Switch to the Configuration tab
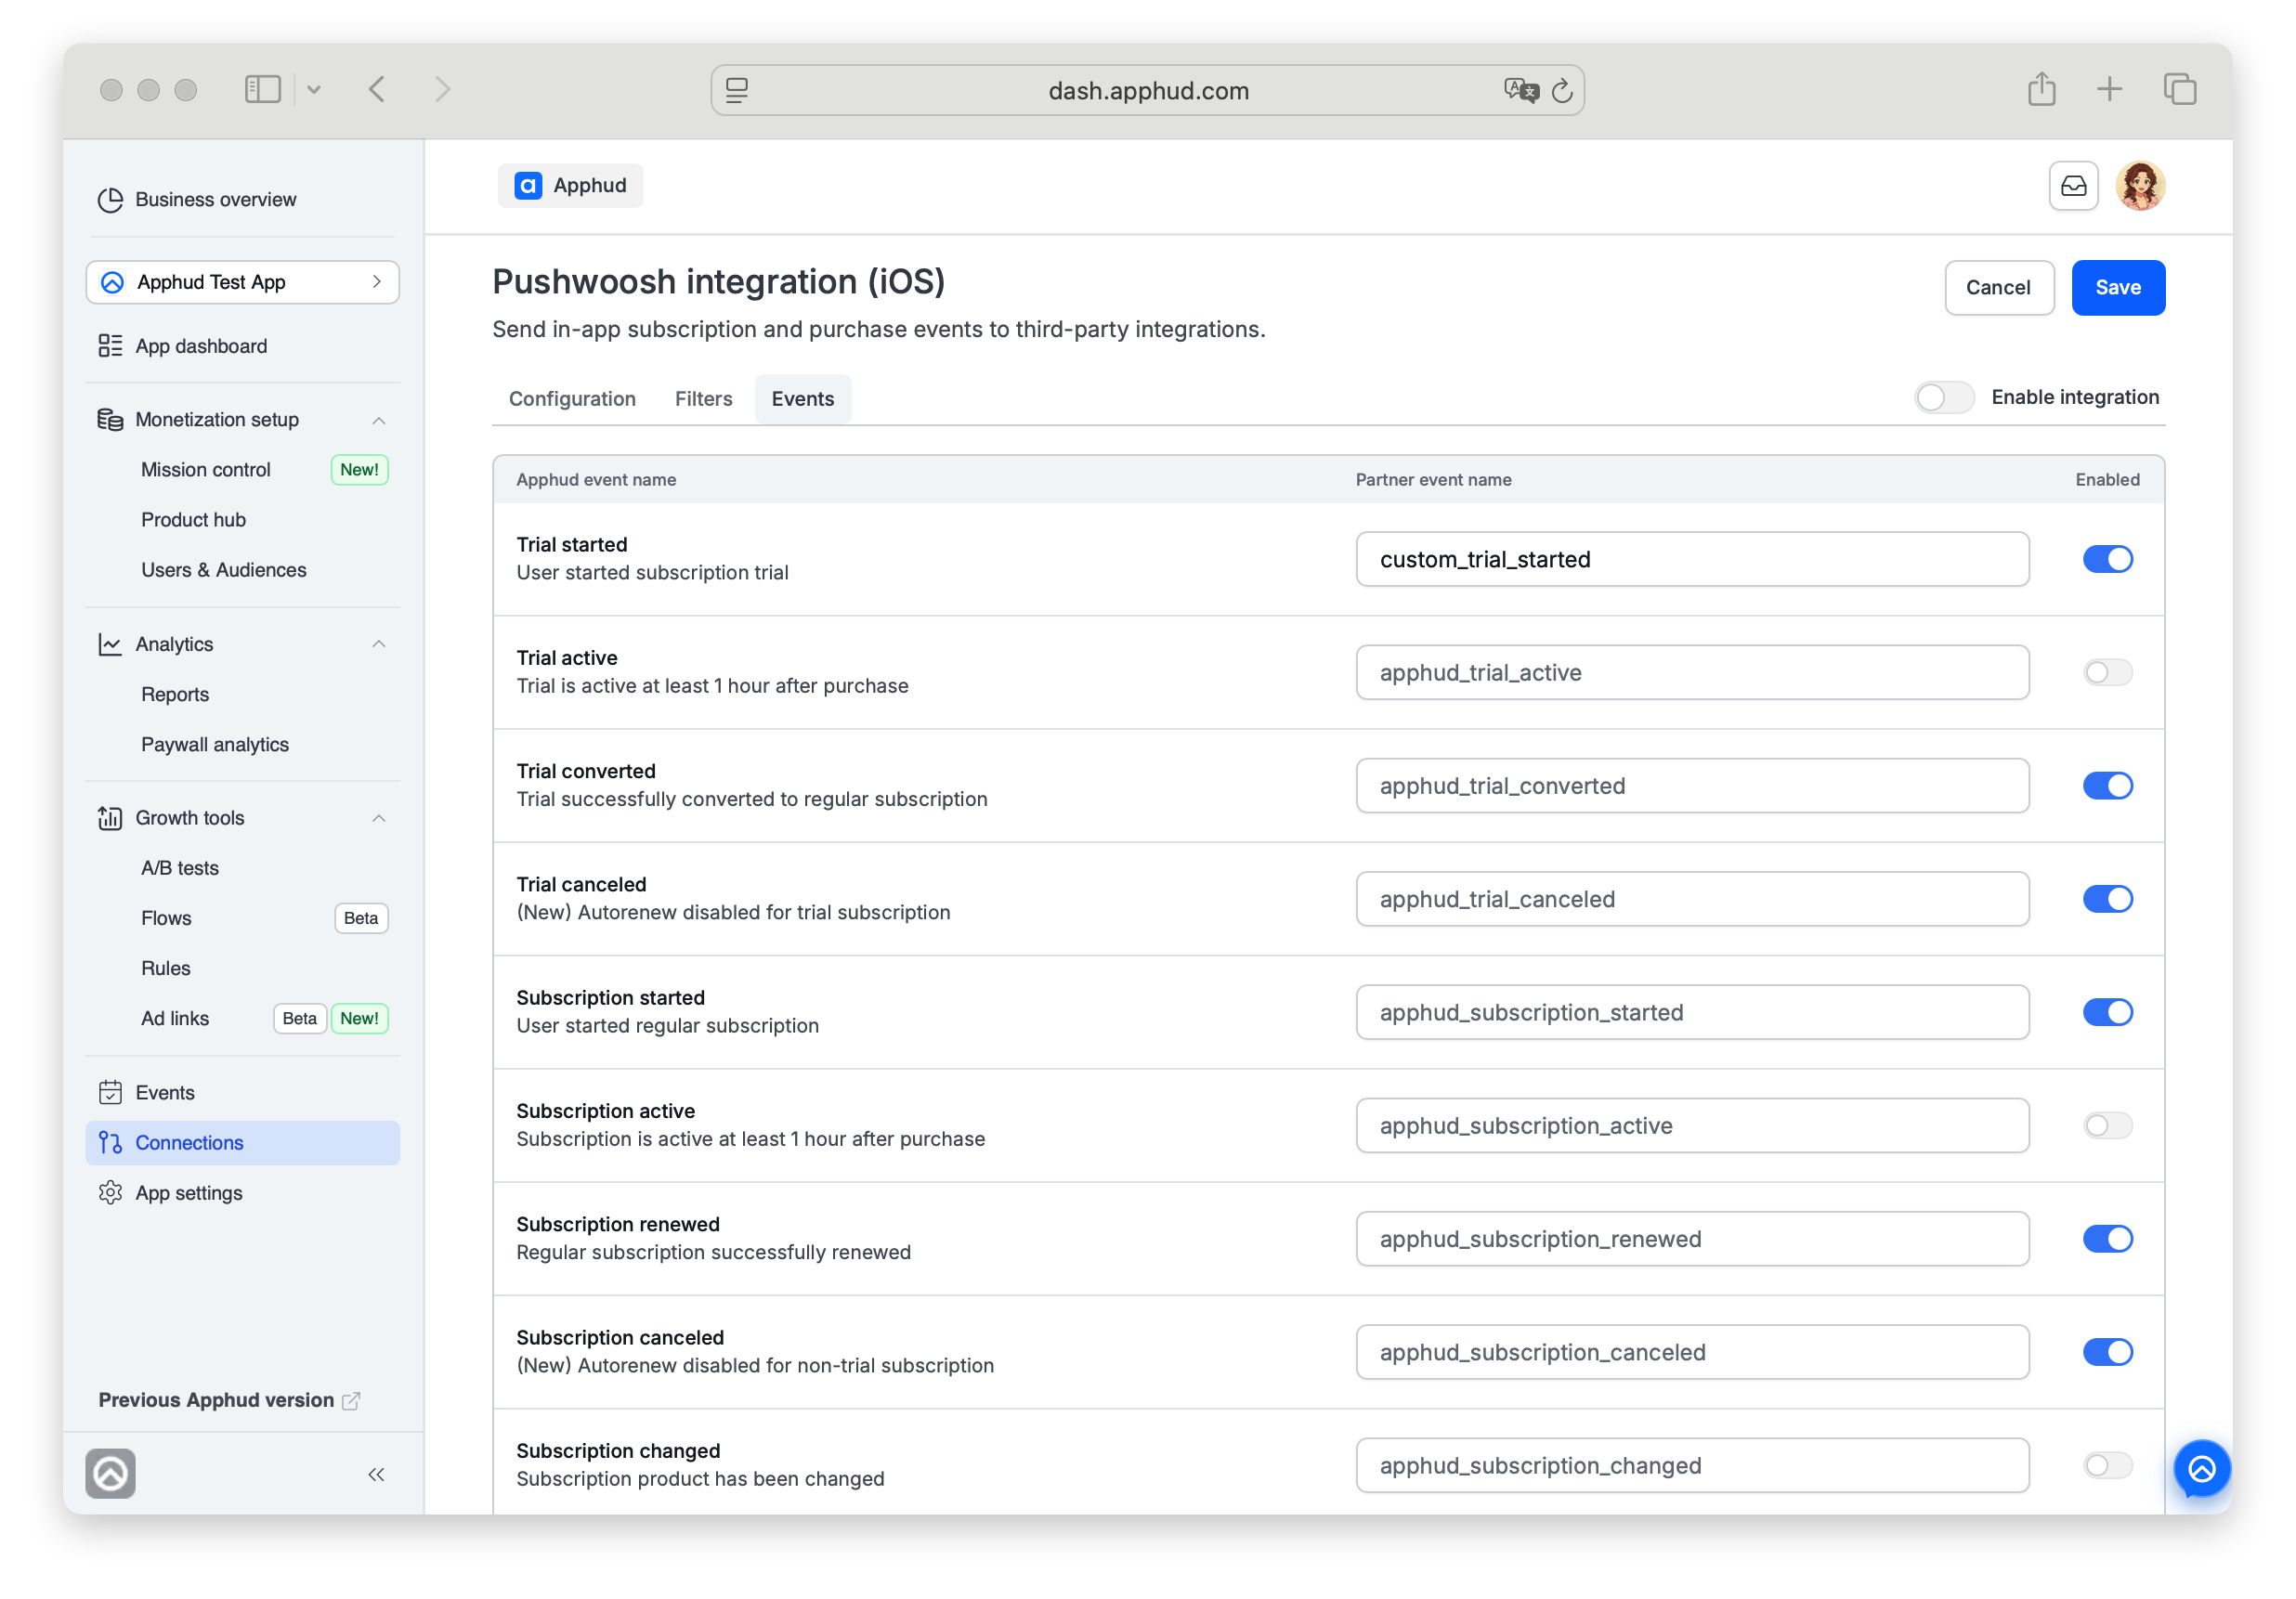 [x=572, y=399]
